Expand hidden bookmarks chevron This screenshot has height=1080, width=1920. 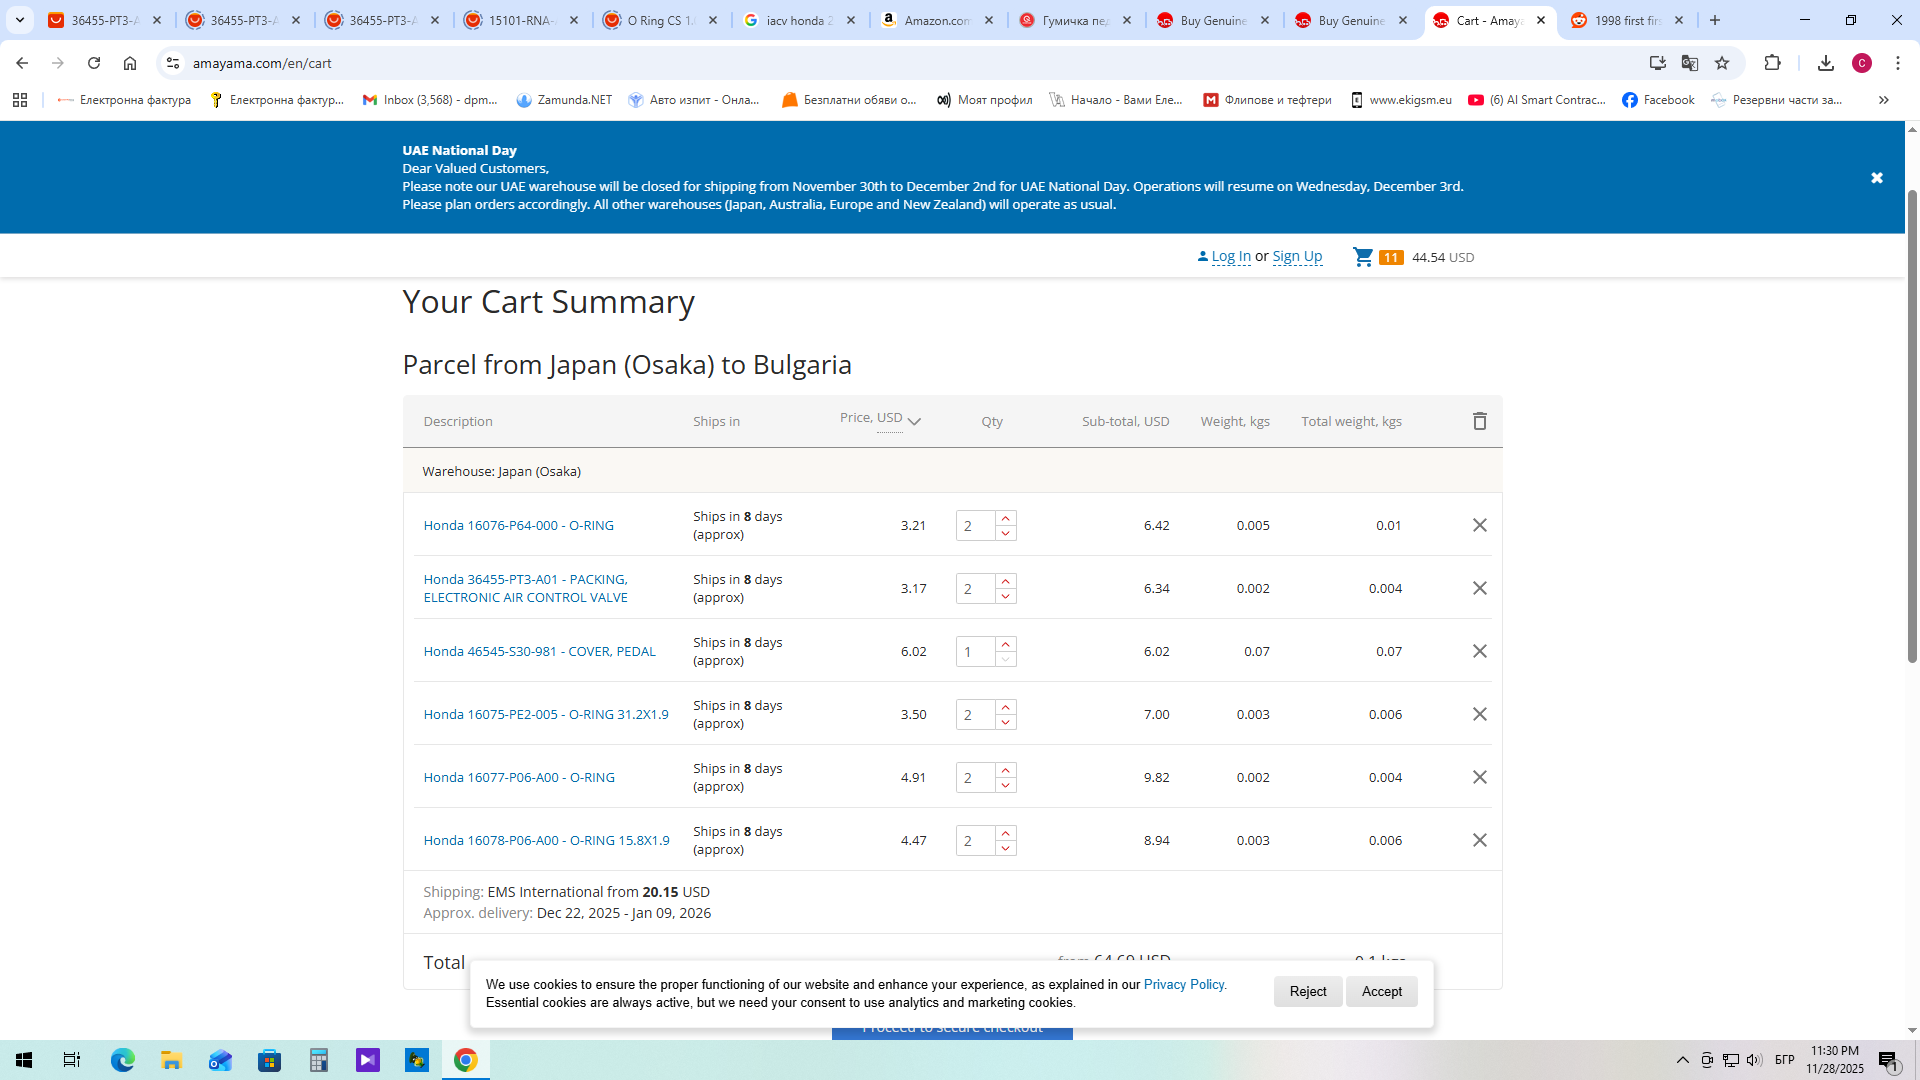coord(1883,100)
